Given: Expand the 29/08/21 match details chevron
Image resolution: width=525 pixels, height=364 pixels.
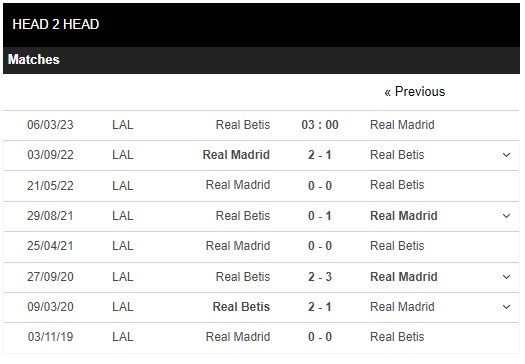Looking at the screenshot, I should (x=506, y=216).
